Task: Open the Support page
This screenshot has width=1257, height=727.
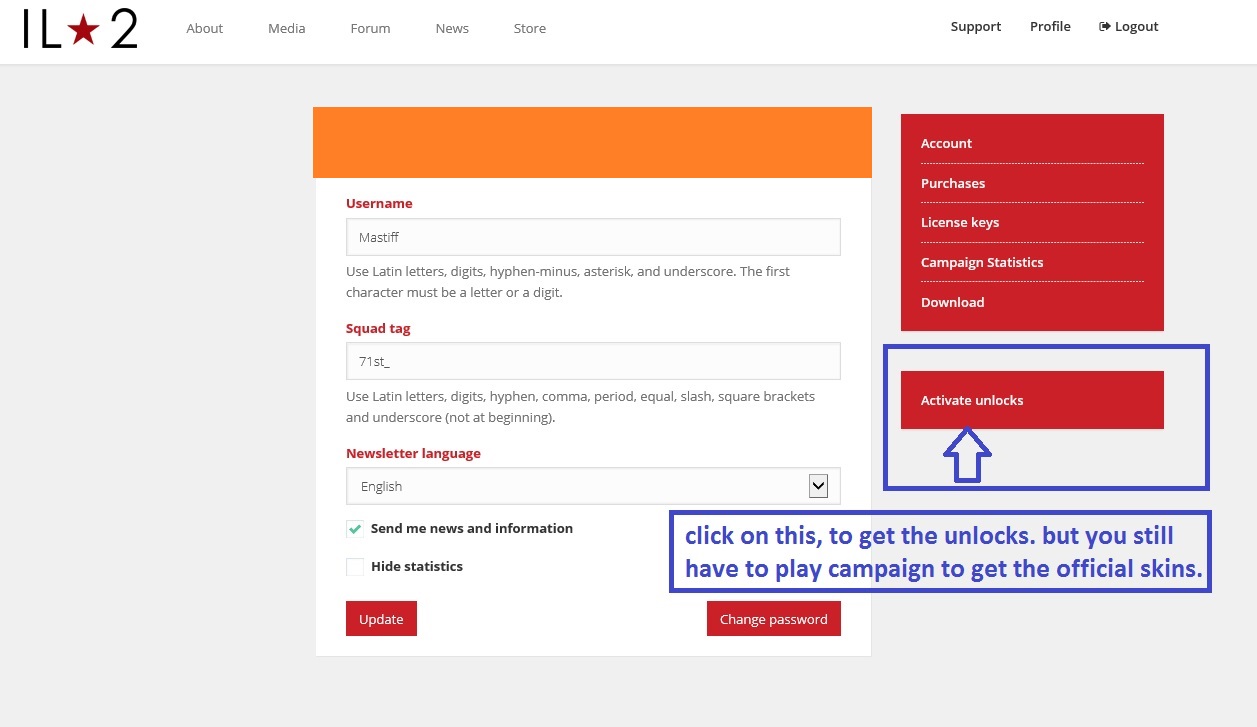Action: pyautogui.click(x=976, y=27)
